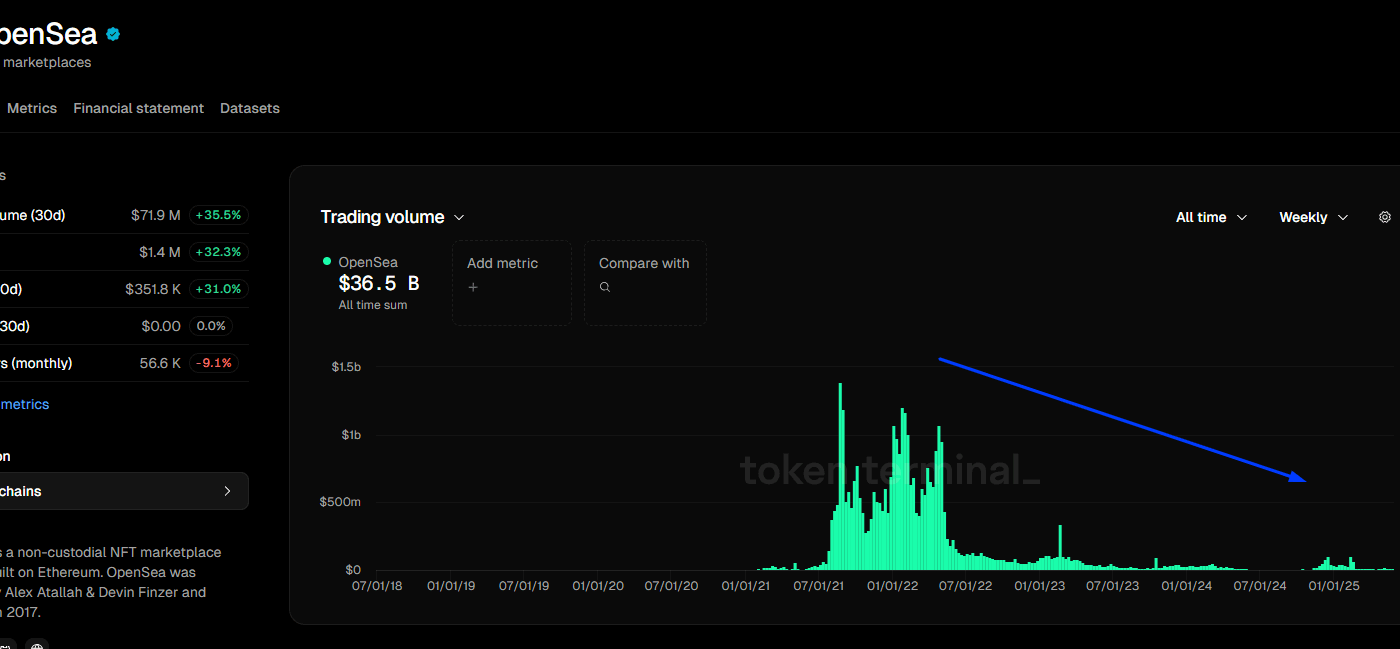1400x649 pixels.
Task: Click the 0.0% change badge
Action: tap(211, 326)
